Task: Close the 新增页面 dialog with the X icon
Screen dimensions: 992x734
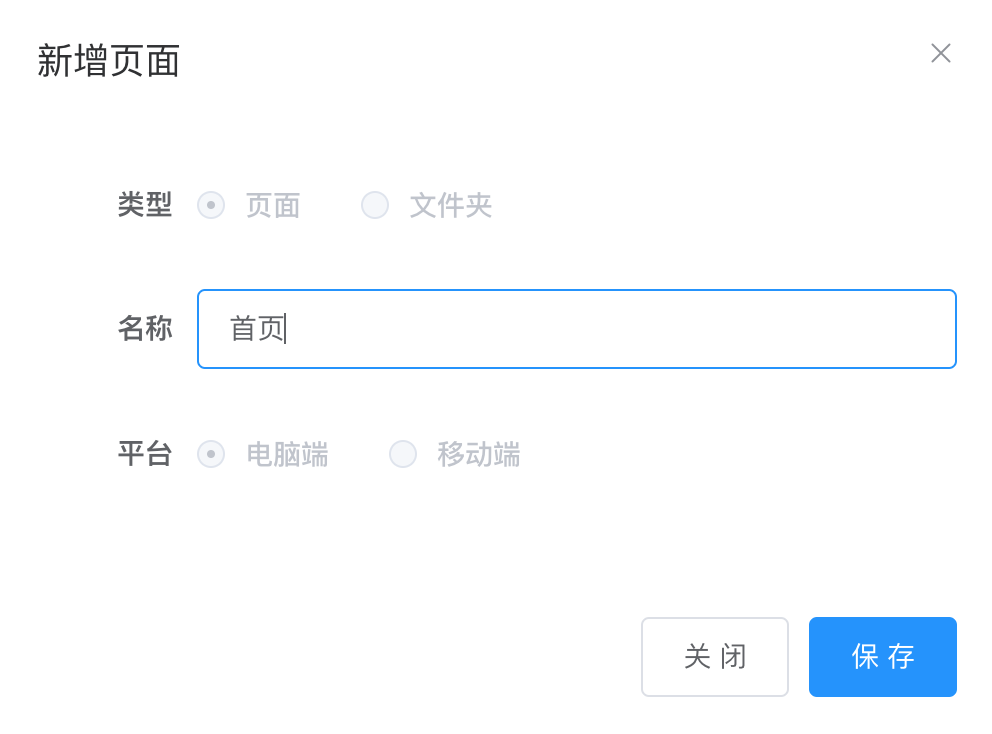Action: (x=941, y=53)
